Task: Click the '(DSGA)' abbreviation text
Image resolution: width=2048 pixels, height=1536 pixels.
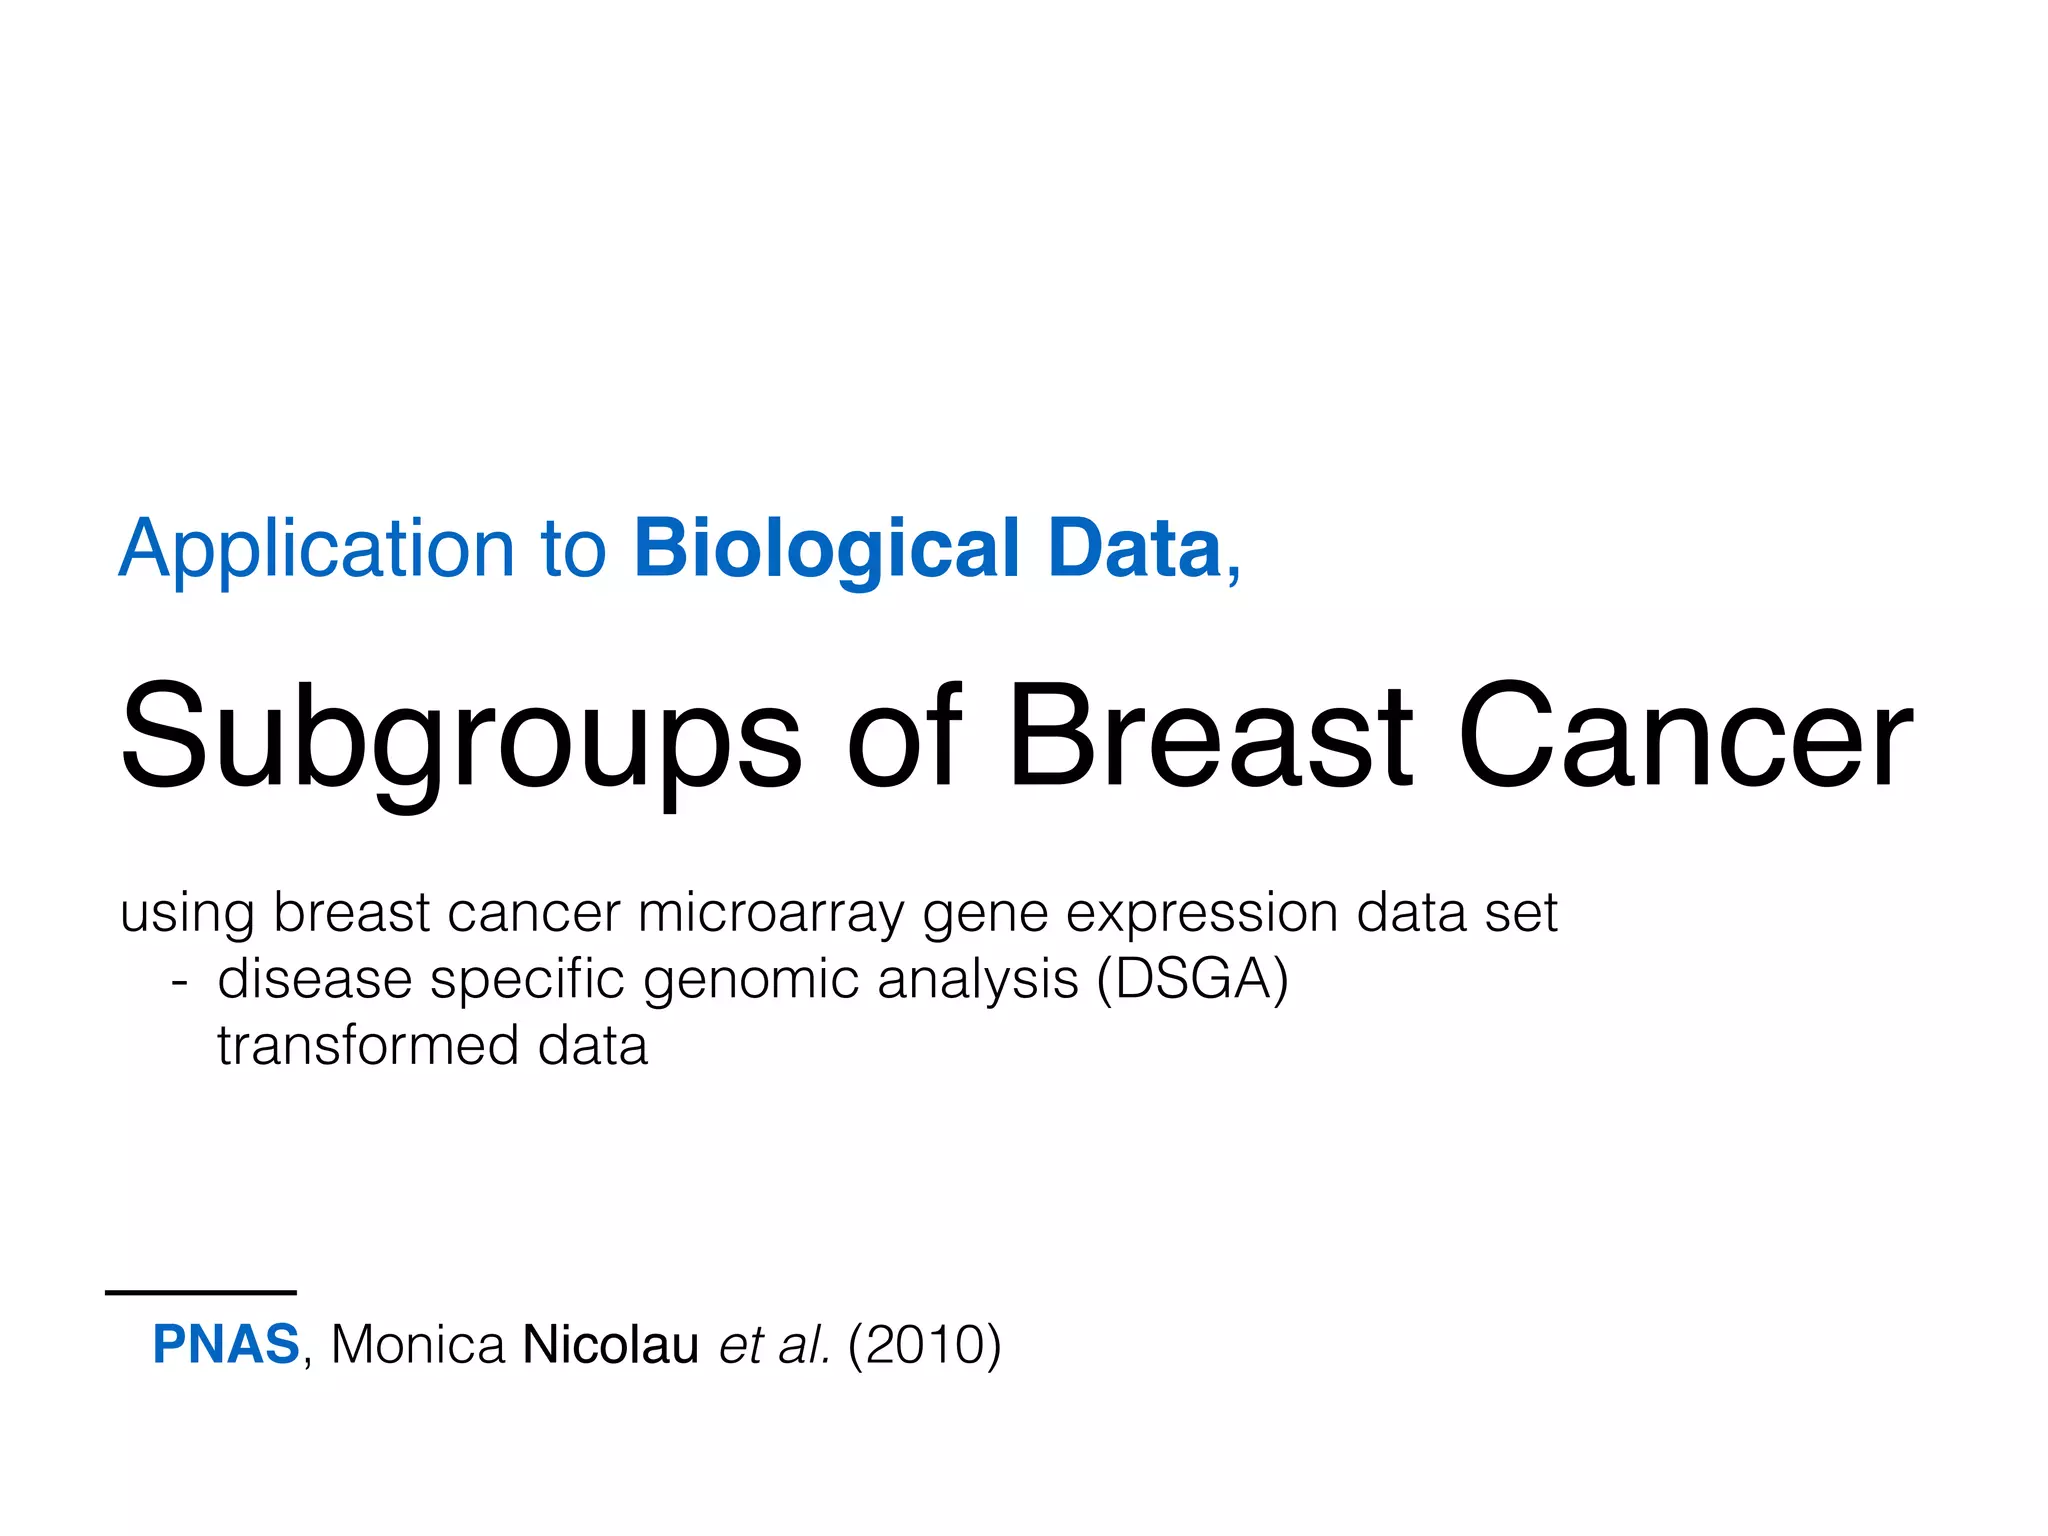Action: [1192, 979]
